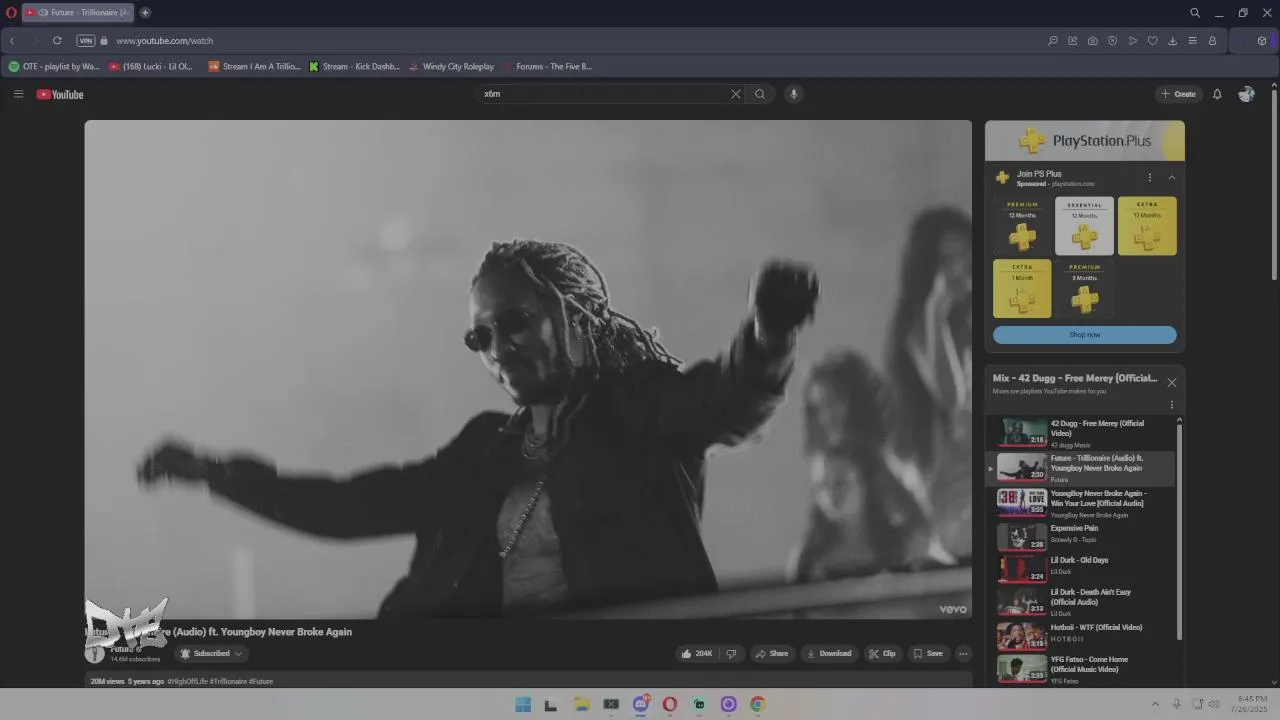Create a Clip of the video

tap(882, 654)
